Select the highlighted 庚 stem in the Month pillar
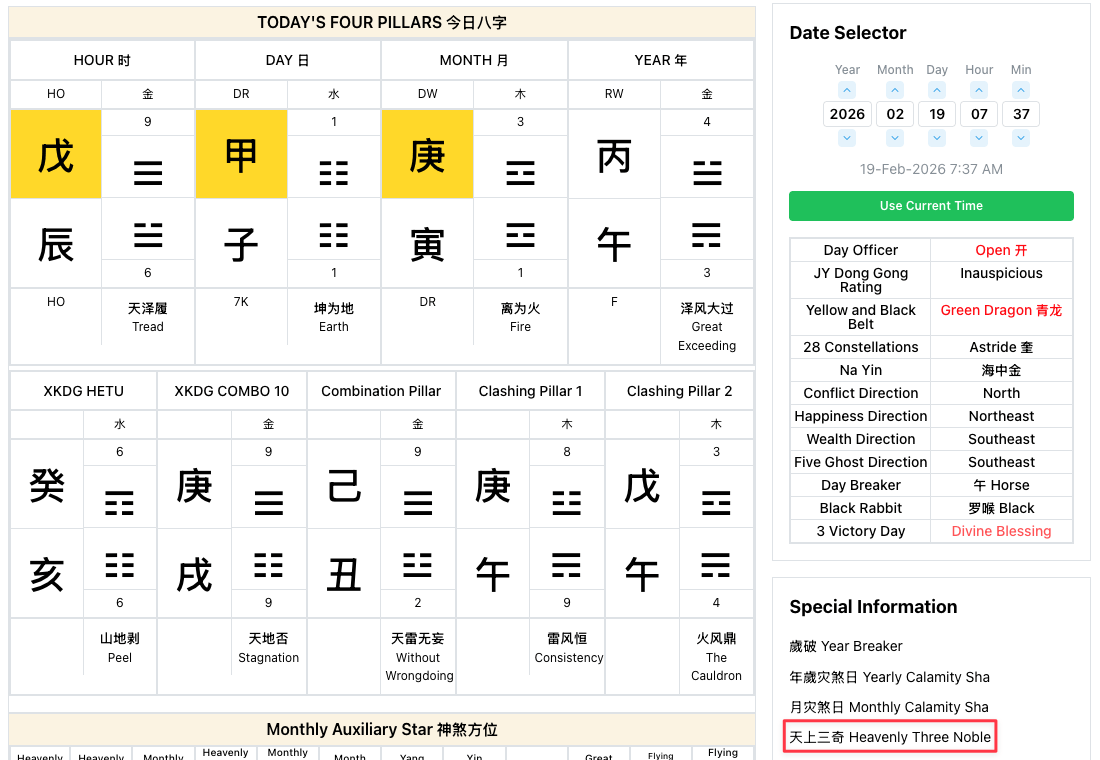The image size is (1100, 760). 427,154
